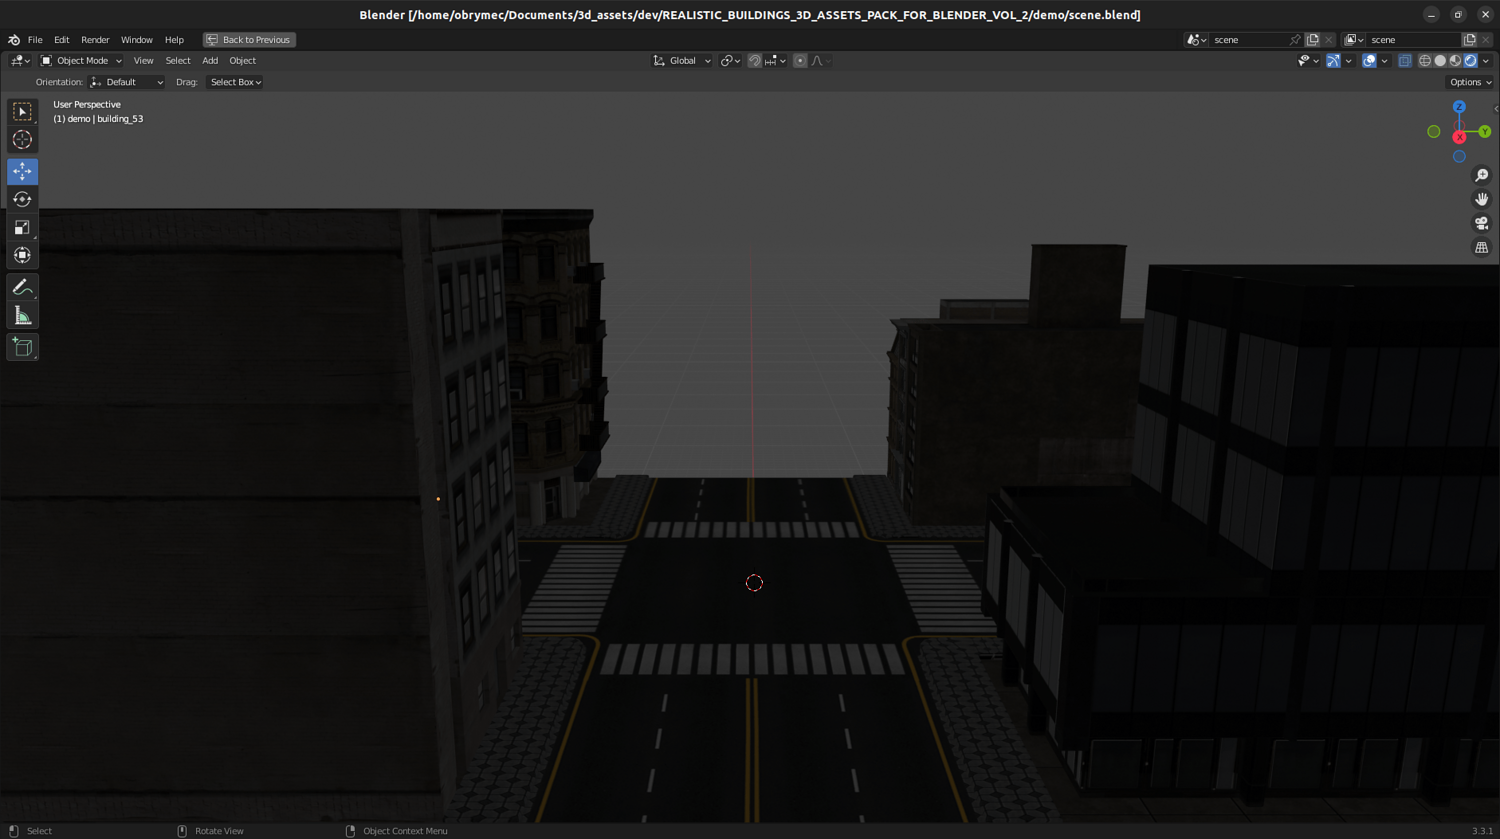Open the Drag Select Box dropdown

[x=235, y=82]
